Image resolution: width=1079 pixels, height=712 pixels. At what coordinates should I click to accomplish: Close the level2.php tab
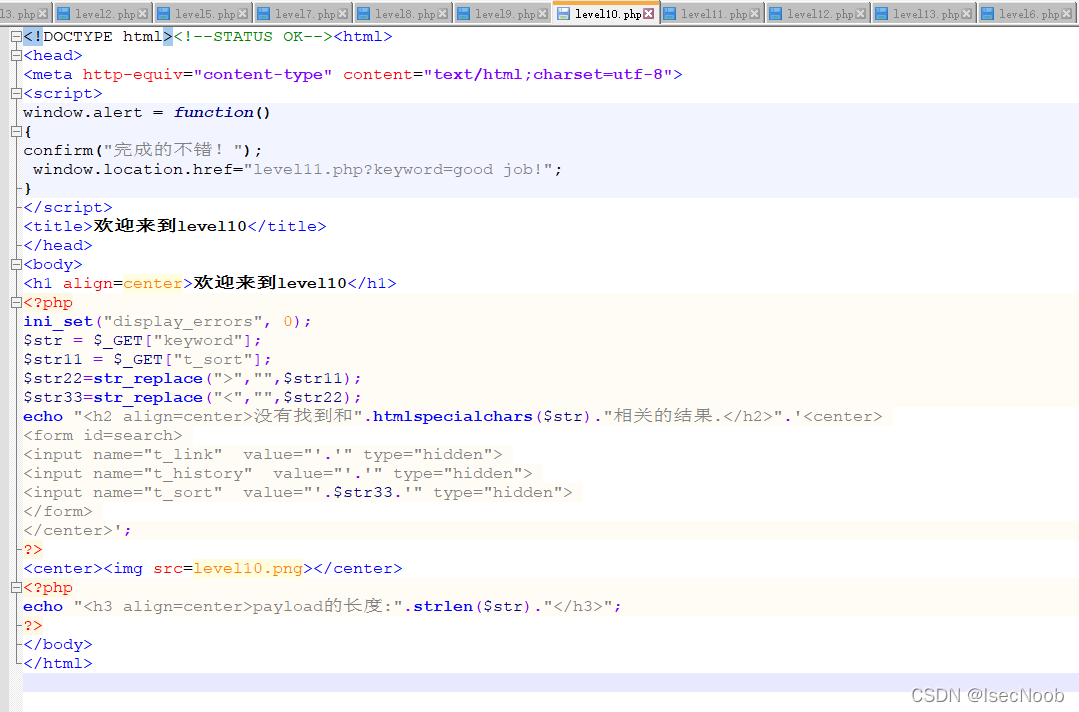coord(142,14)
